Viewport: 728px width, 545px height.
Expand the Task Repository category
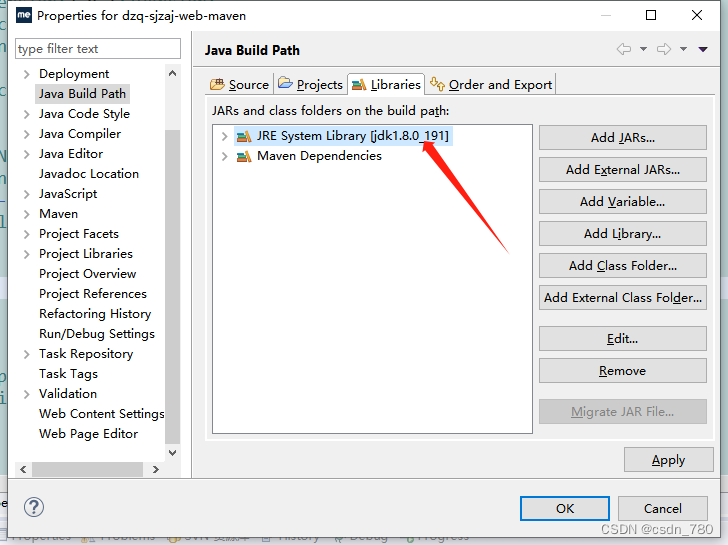(26, 354)
